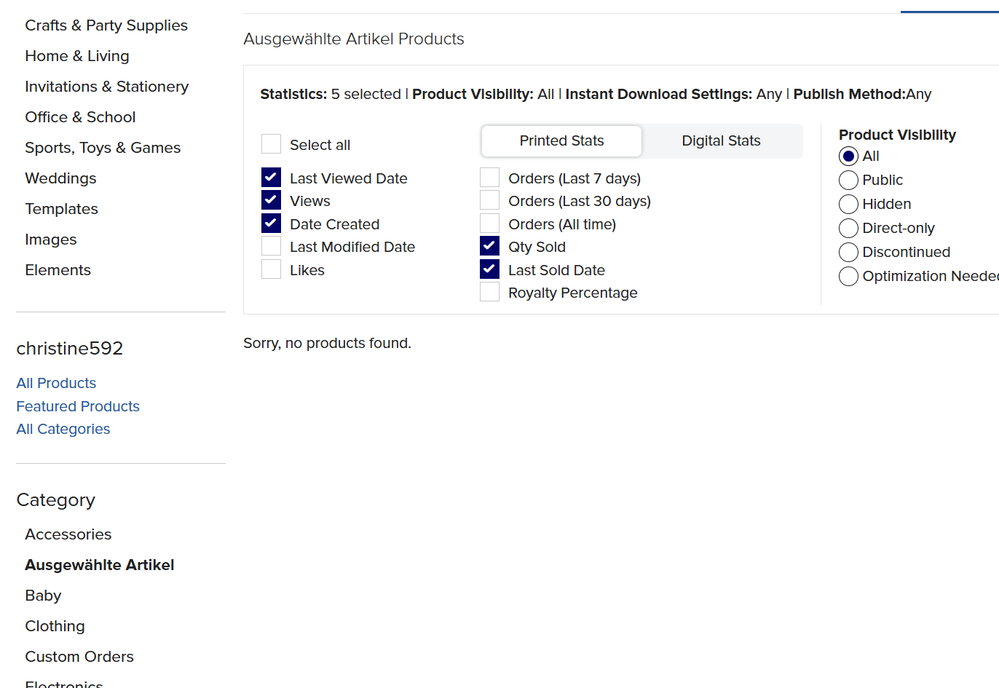Open the Weddings category
Screen dimensions: 999x688
(61, 178)
